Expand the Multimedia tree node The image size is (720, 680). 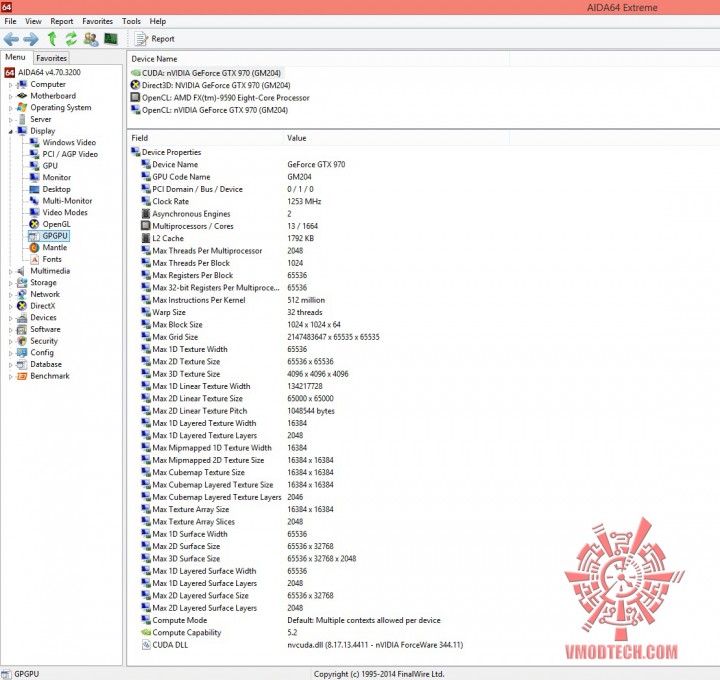click(x=10, y=271)
